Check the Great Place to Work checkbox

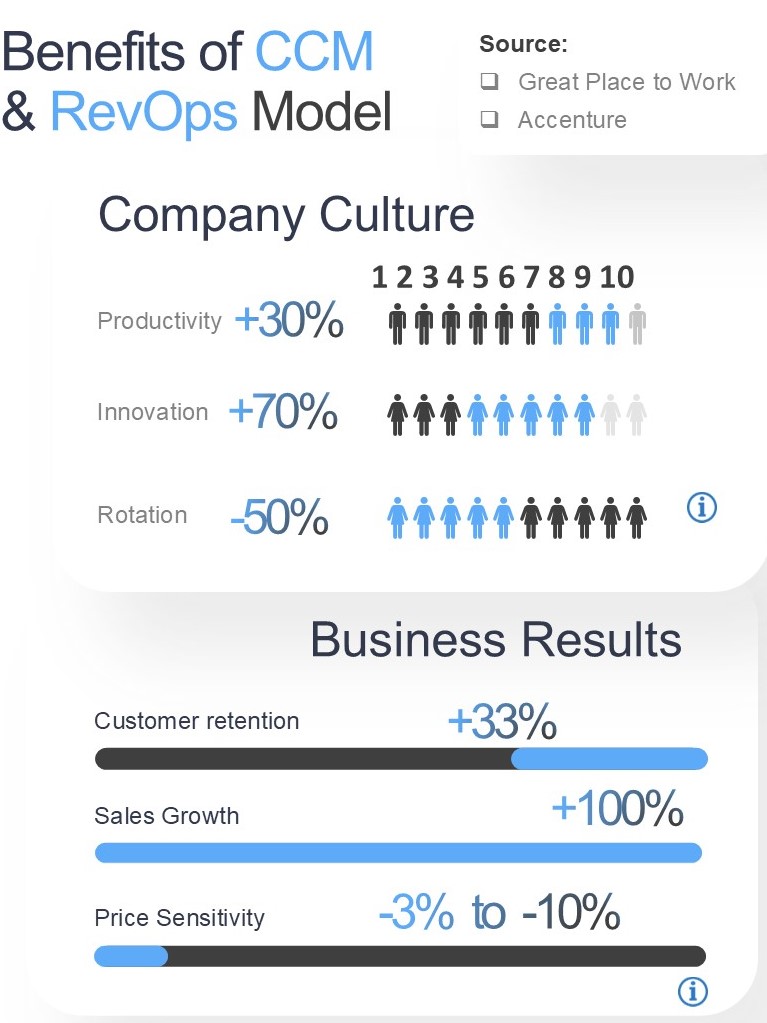click(x=490, y=81)
